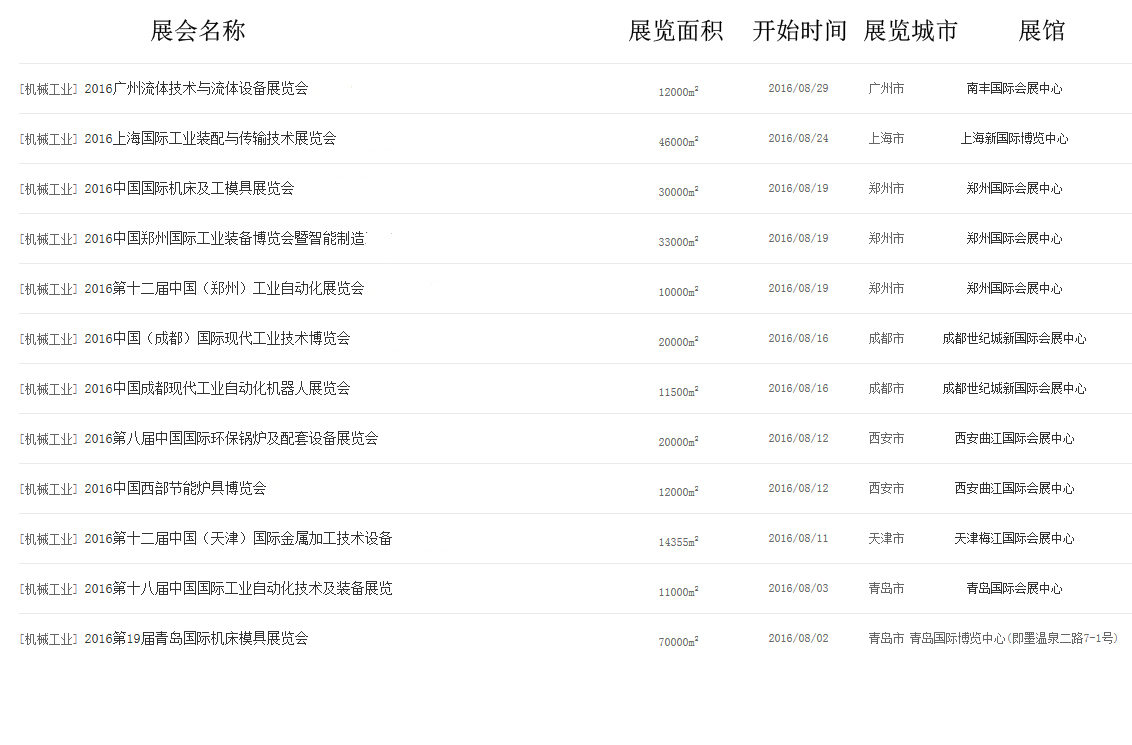Open 天津梅江国际会展中心 venue page

pyautogui.click(x=1014, y=539)
